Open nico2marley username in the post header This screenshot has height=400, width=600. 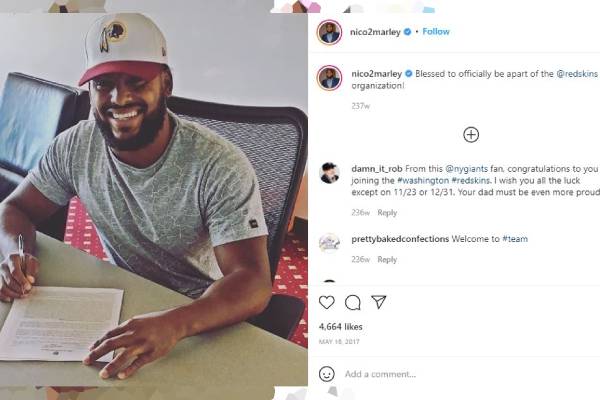pos(375,32)
